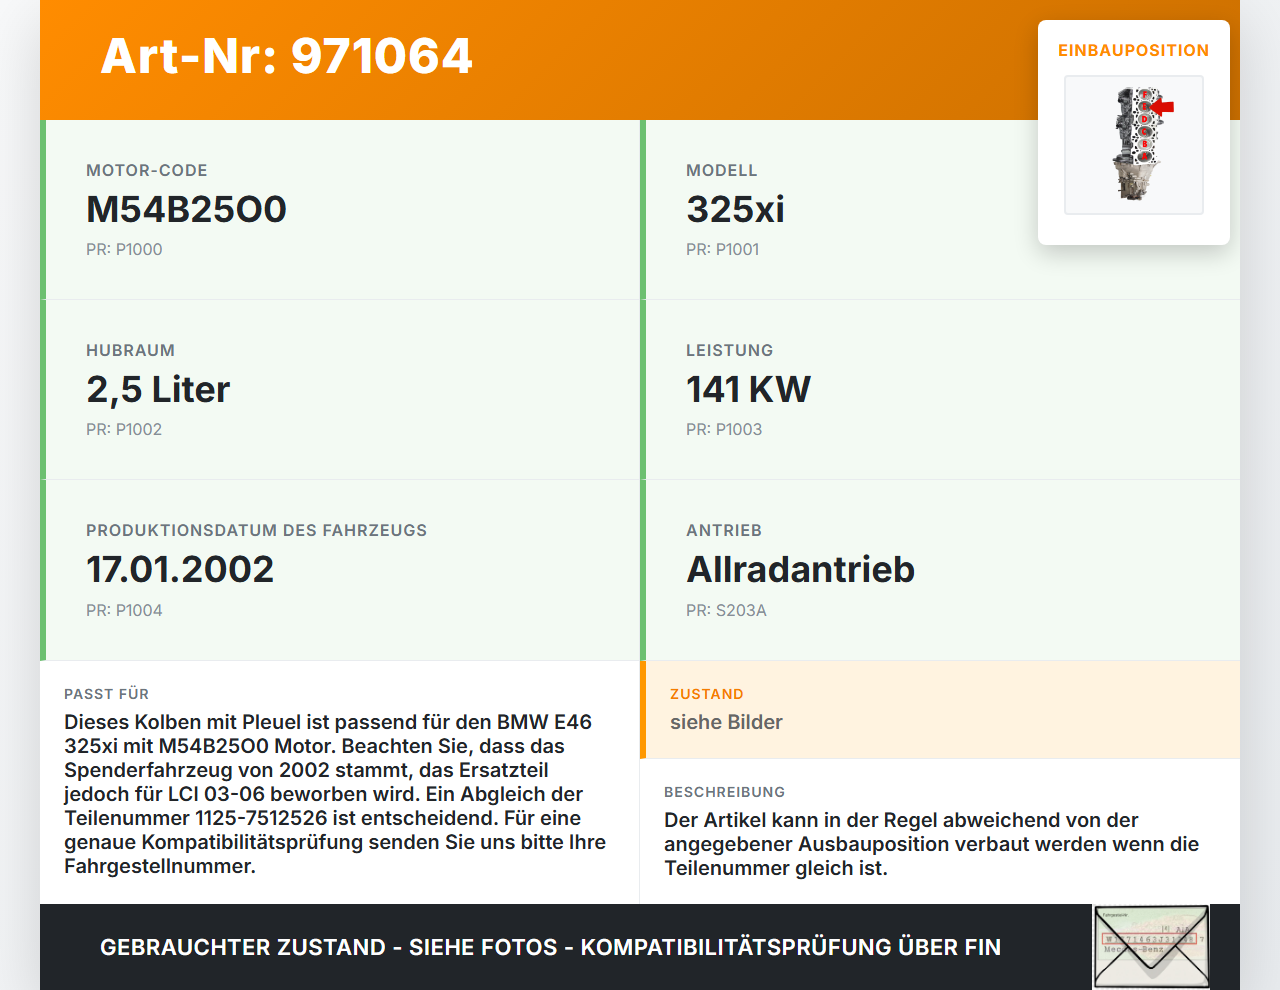Click the highlighted VIN number on the envelope

[x=1149, y=938]
